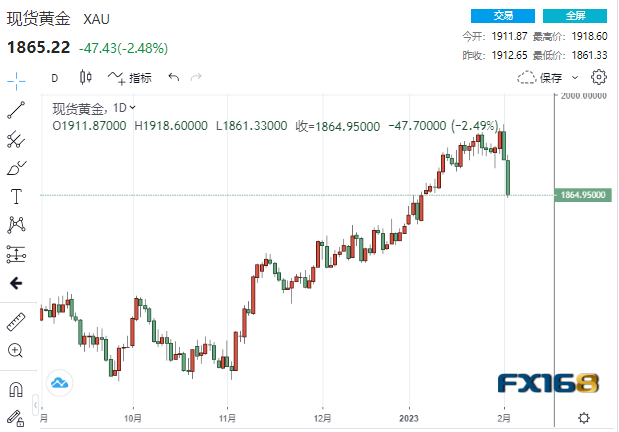Open the pitchfork tool
This screenshot has width=619, height=432.
pos(16,139)
